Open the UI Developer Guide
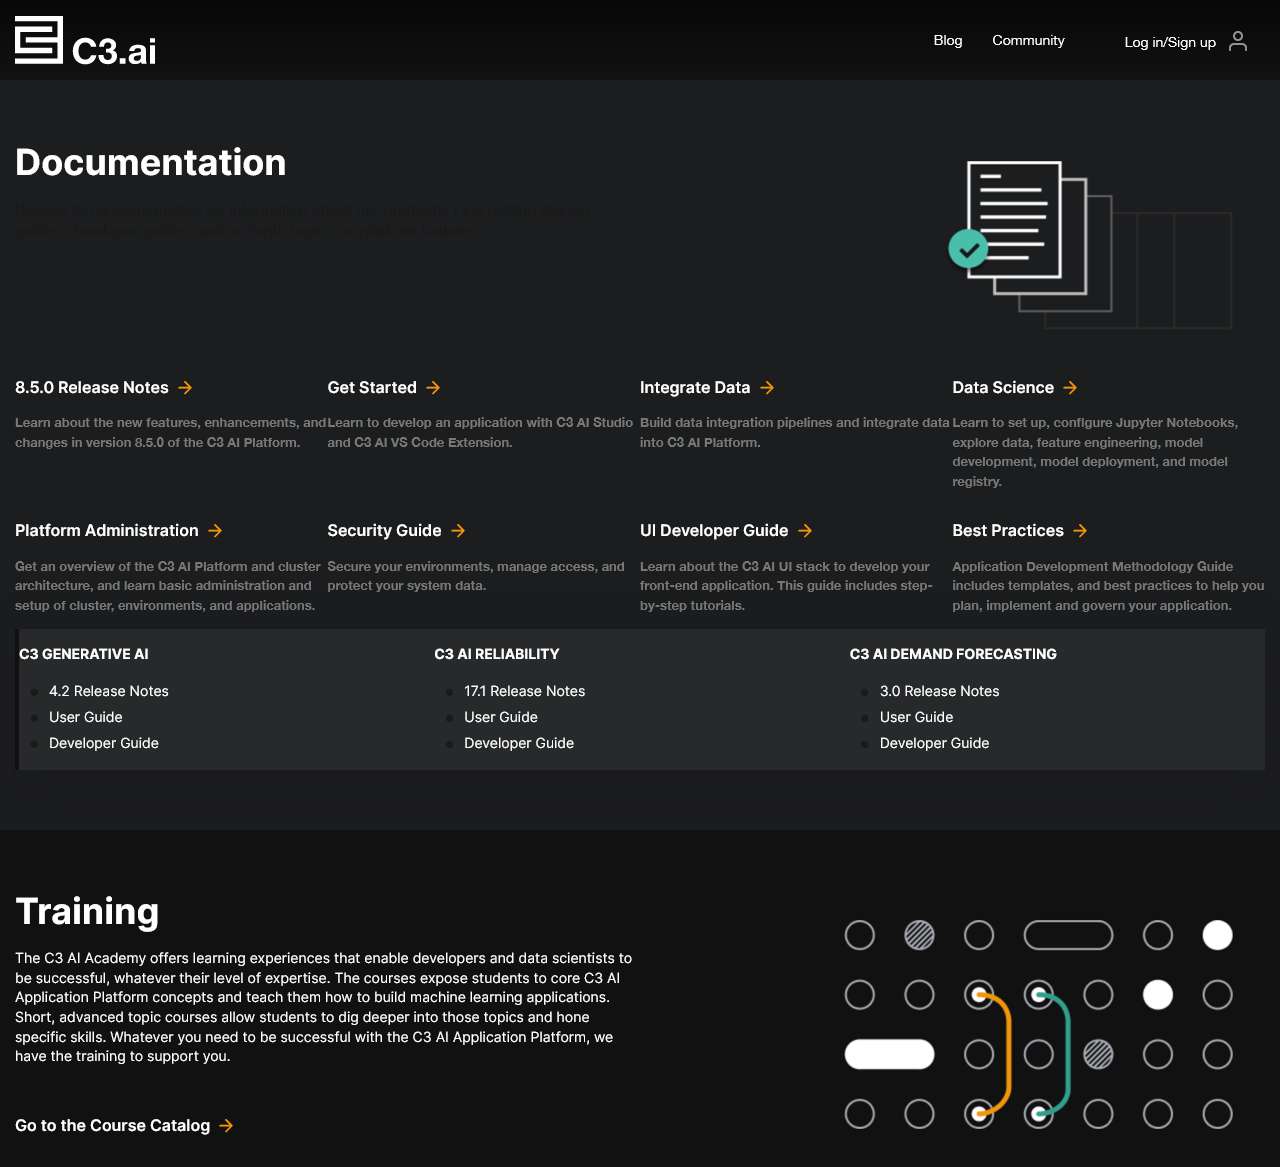The image size is (1280, 1167). 714,531
